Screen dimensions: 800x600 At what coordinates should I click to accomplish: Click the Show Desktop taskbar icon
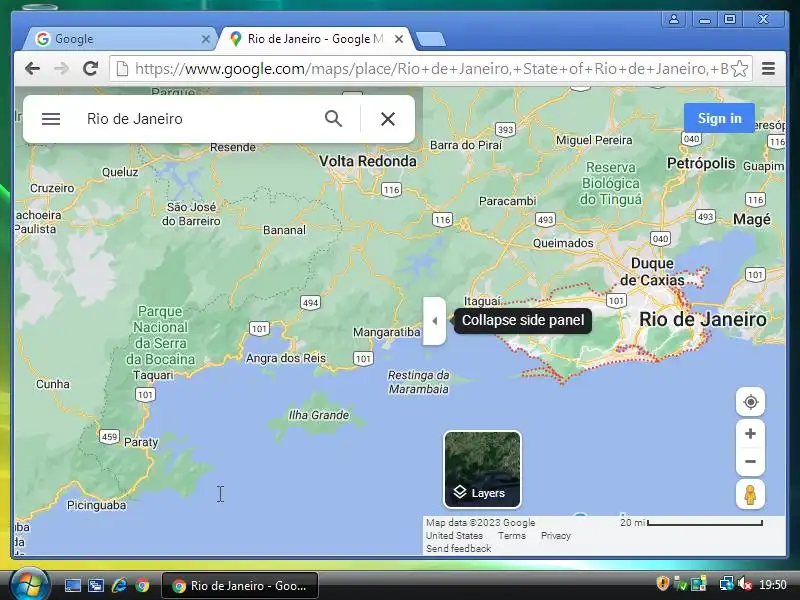72,585
